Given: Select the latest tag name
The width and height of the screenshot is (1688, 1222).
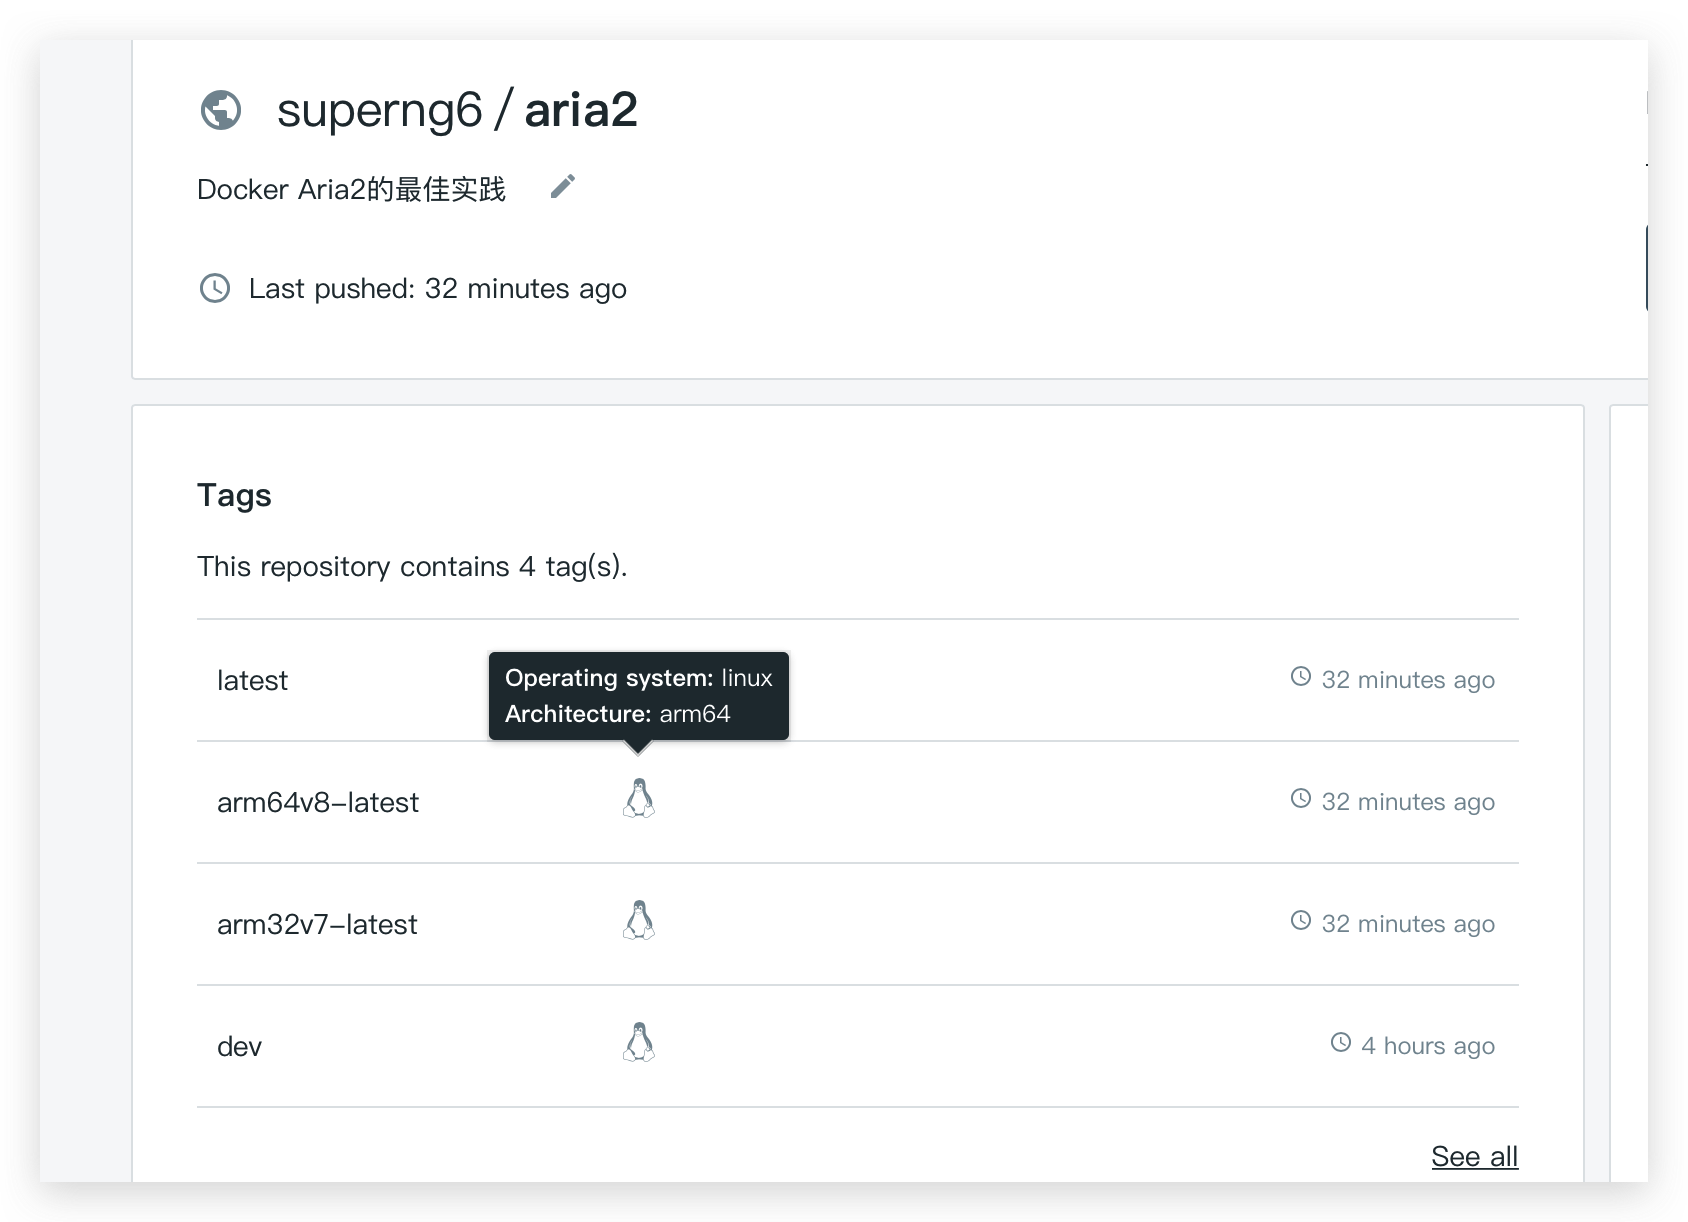Looking at the screenshot, I should [252, 681].
